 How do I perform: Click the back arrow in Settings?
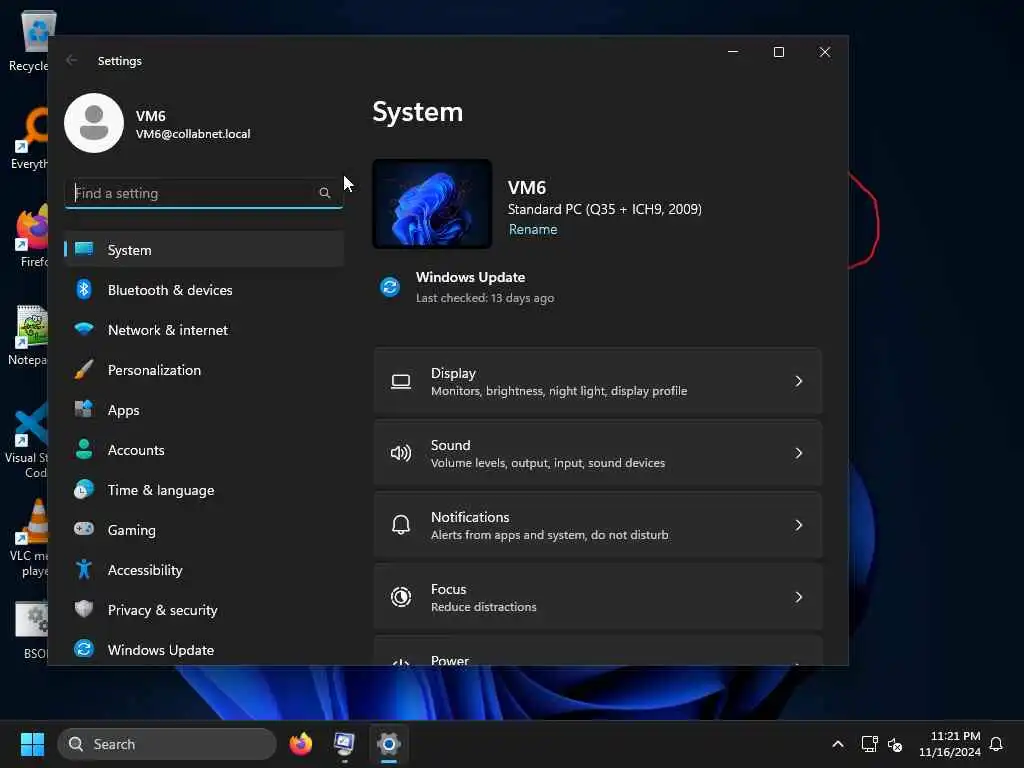click(x=72, y=60)
